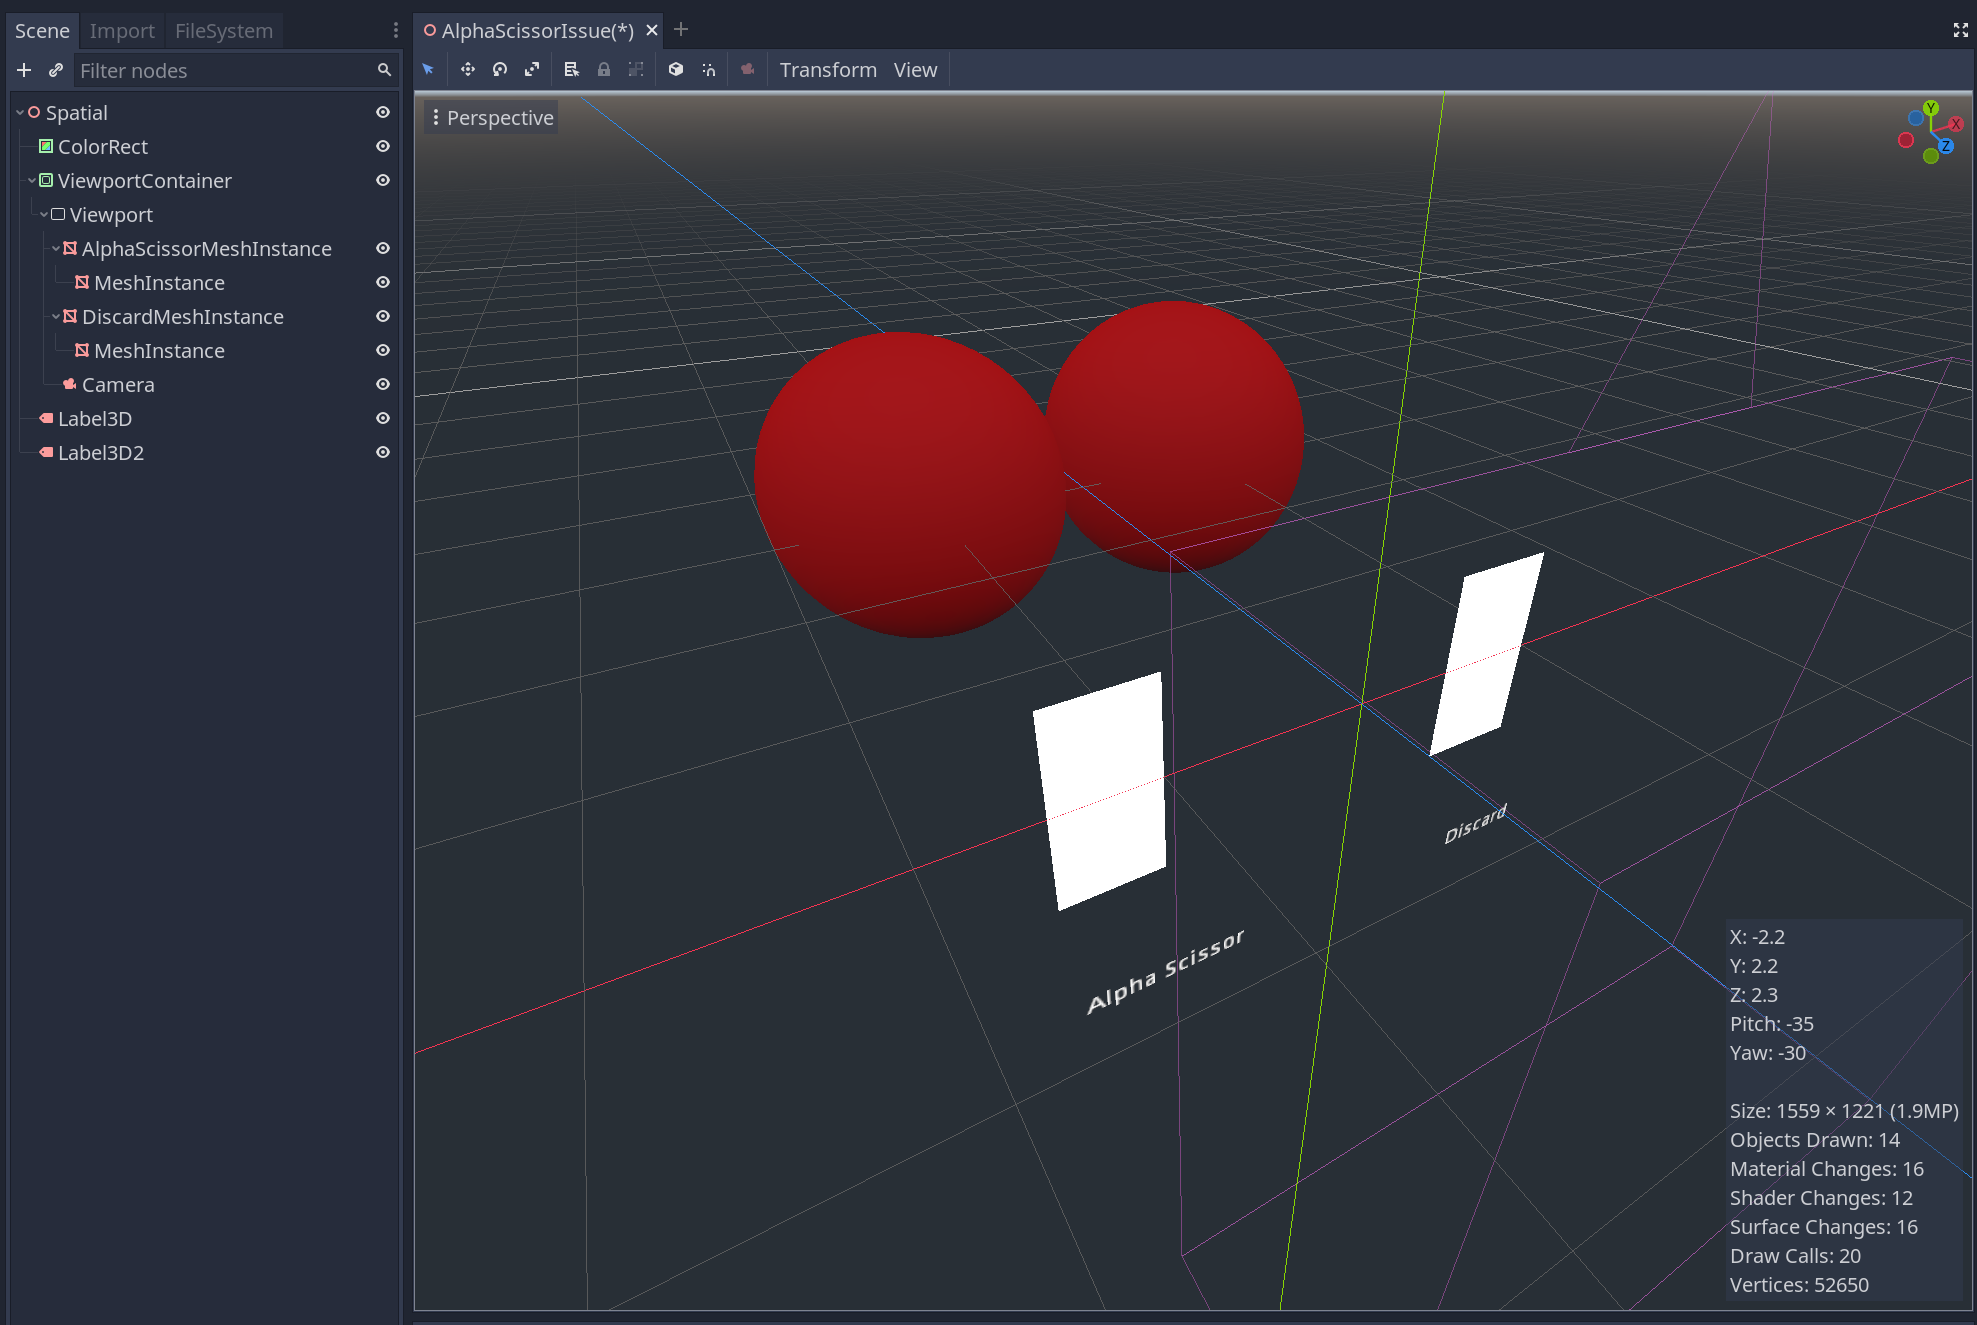Open the View menu
The image size is (1977, 1325).
point(915,69)
